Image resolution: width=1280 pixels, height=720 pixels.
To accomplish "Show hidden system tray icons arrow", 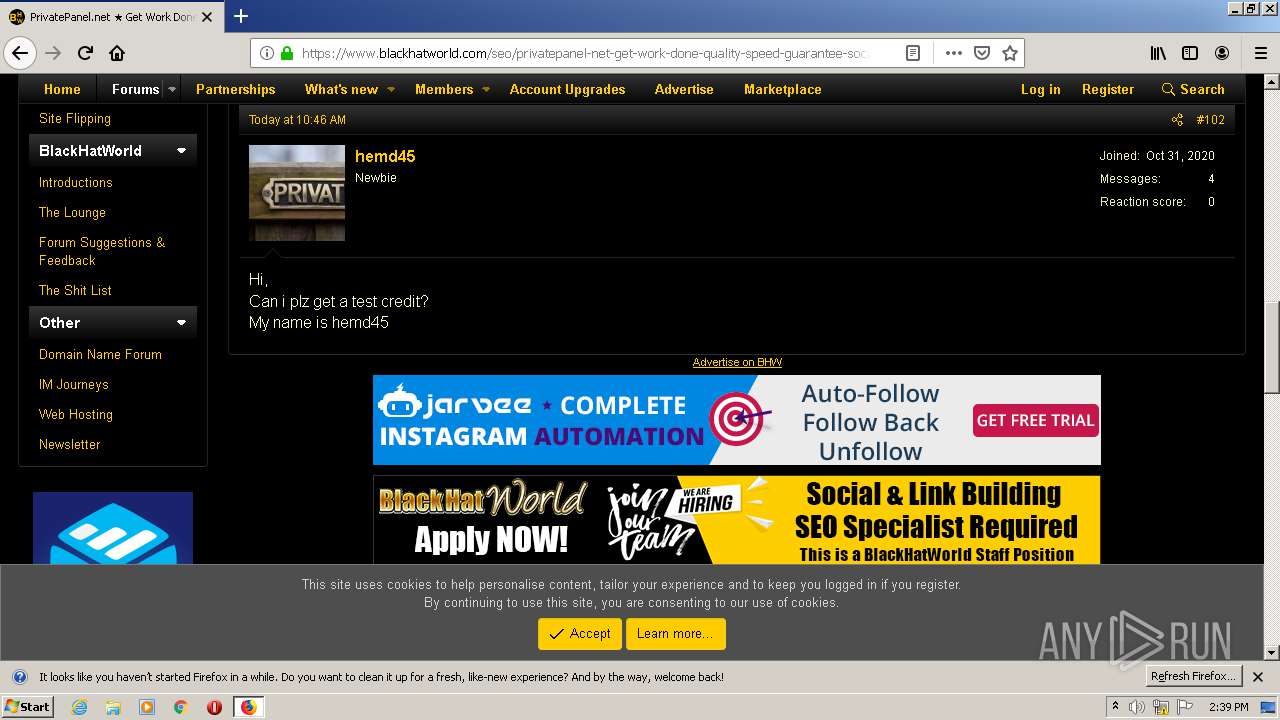I will [x=1115, y=707].
